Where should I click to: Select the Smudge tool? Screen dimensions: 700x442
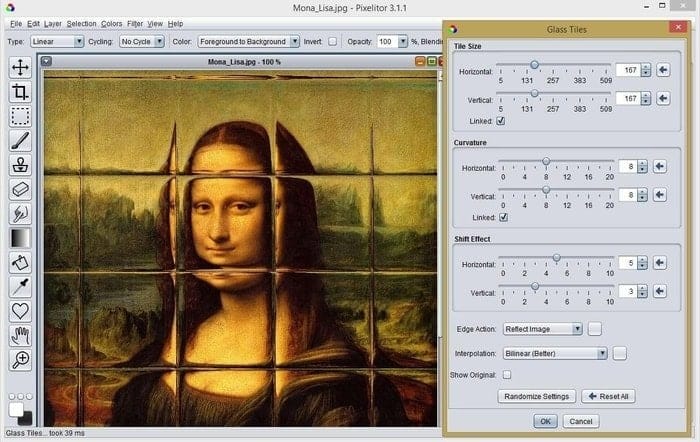tap(20, 213)
